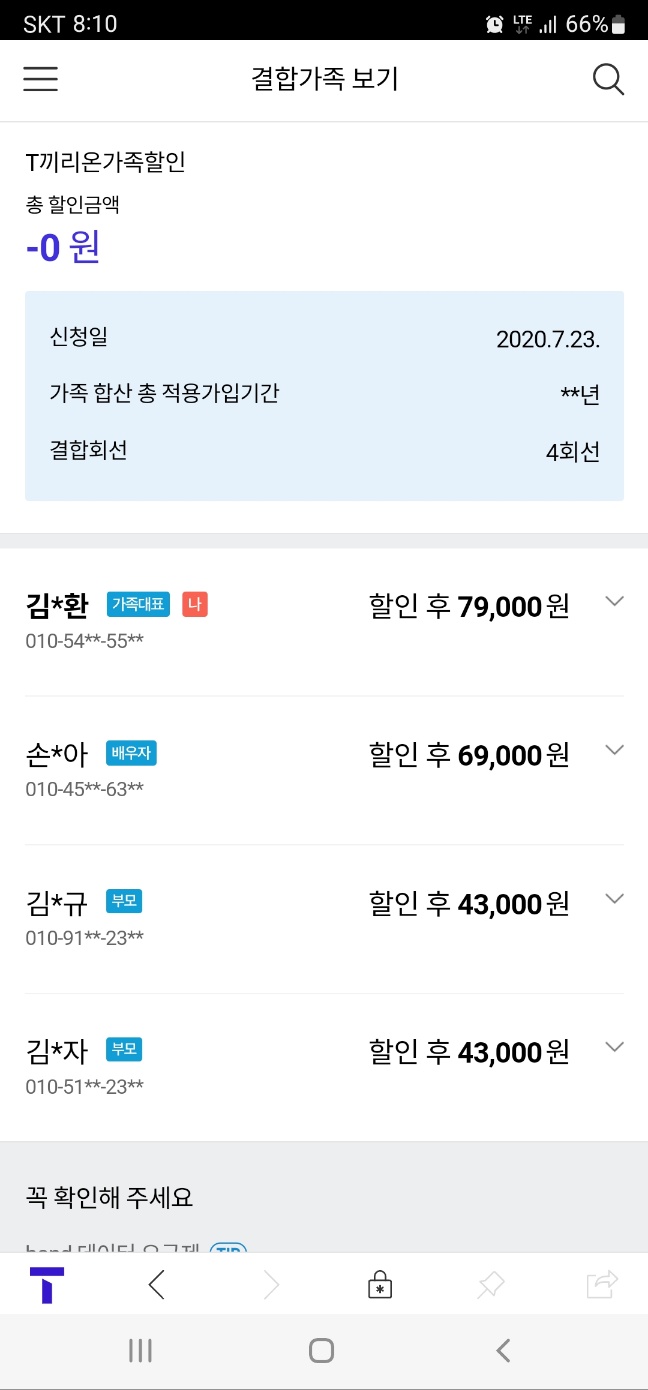This screenshot has width=648, height=1390.
Task: Tap the 가족대표 badge next to 김*환
Action: click(x=138, y=604)
